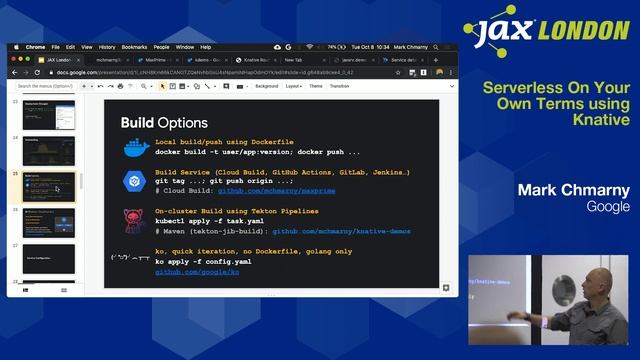Image resolution: width=640 pixels, height=360 pixels.
Task: Click the Zoom magnifier tool
Action: click(x=144, y=86)
